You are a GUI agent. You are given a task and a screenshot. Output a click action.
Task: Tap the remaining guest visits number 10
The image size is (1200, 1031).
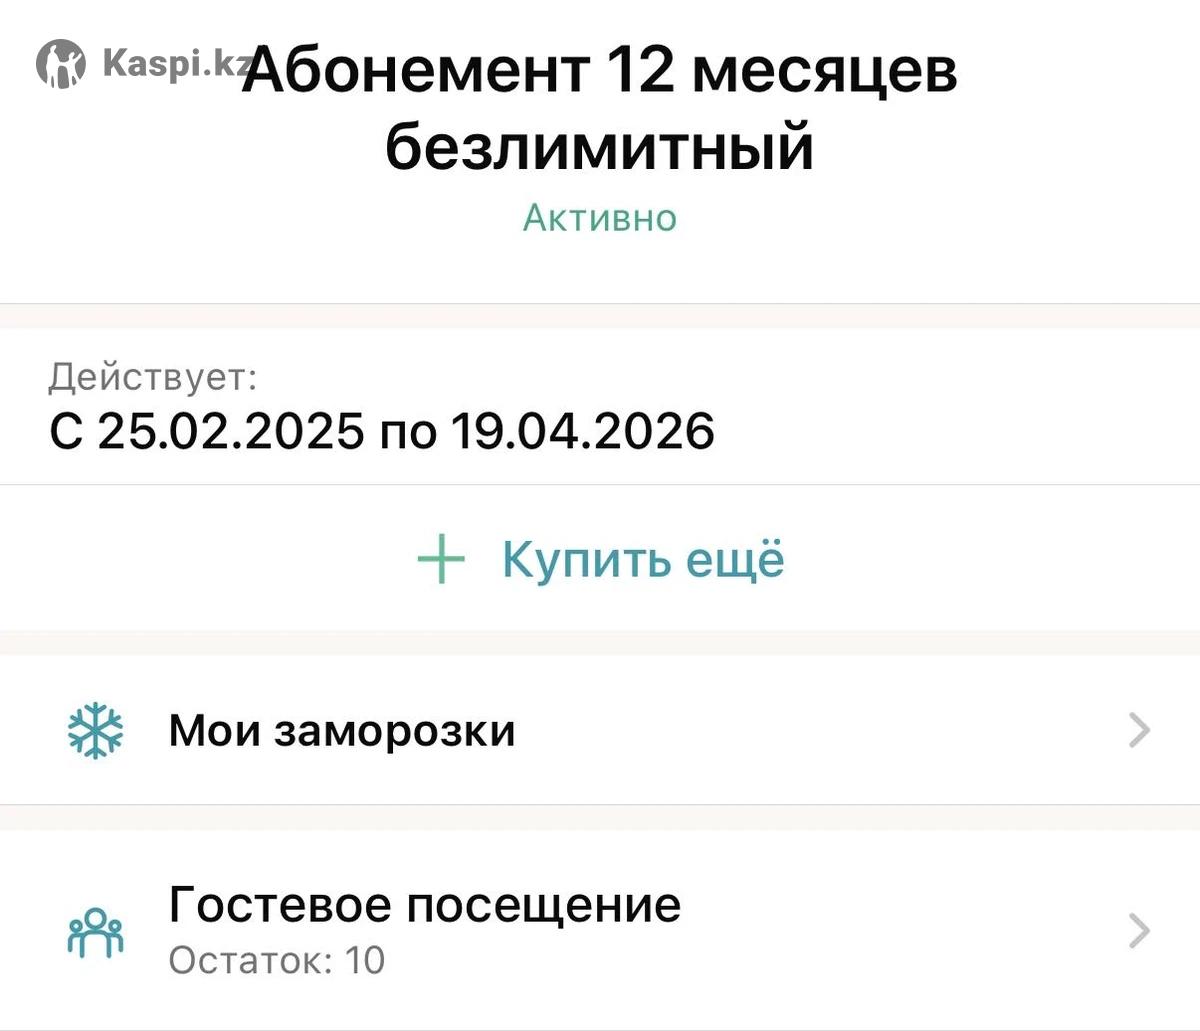tap(365, 961)
